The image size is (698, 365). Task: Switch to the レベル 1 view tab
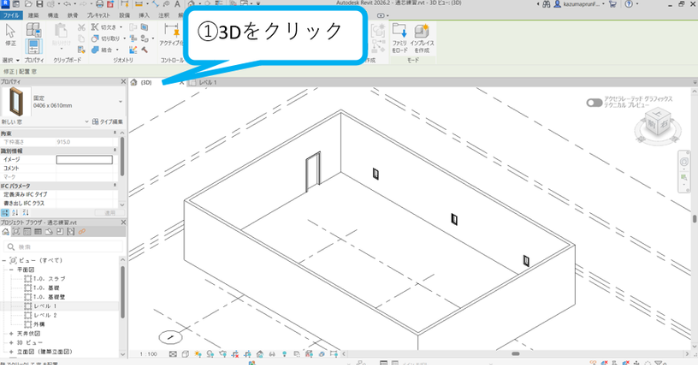click(x=207, y=82)
